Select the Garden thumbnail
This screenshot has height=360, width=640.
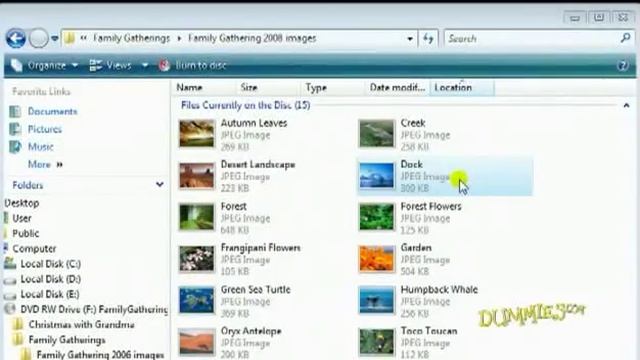pyautogui.click(x=376, y=259)
